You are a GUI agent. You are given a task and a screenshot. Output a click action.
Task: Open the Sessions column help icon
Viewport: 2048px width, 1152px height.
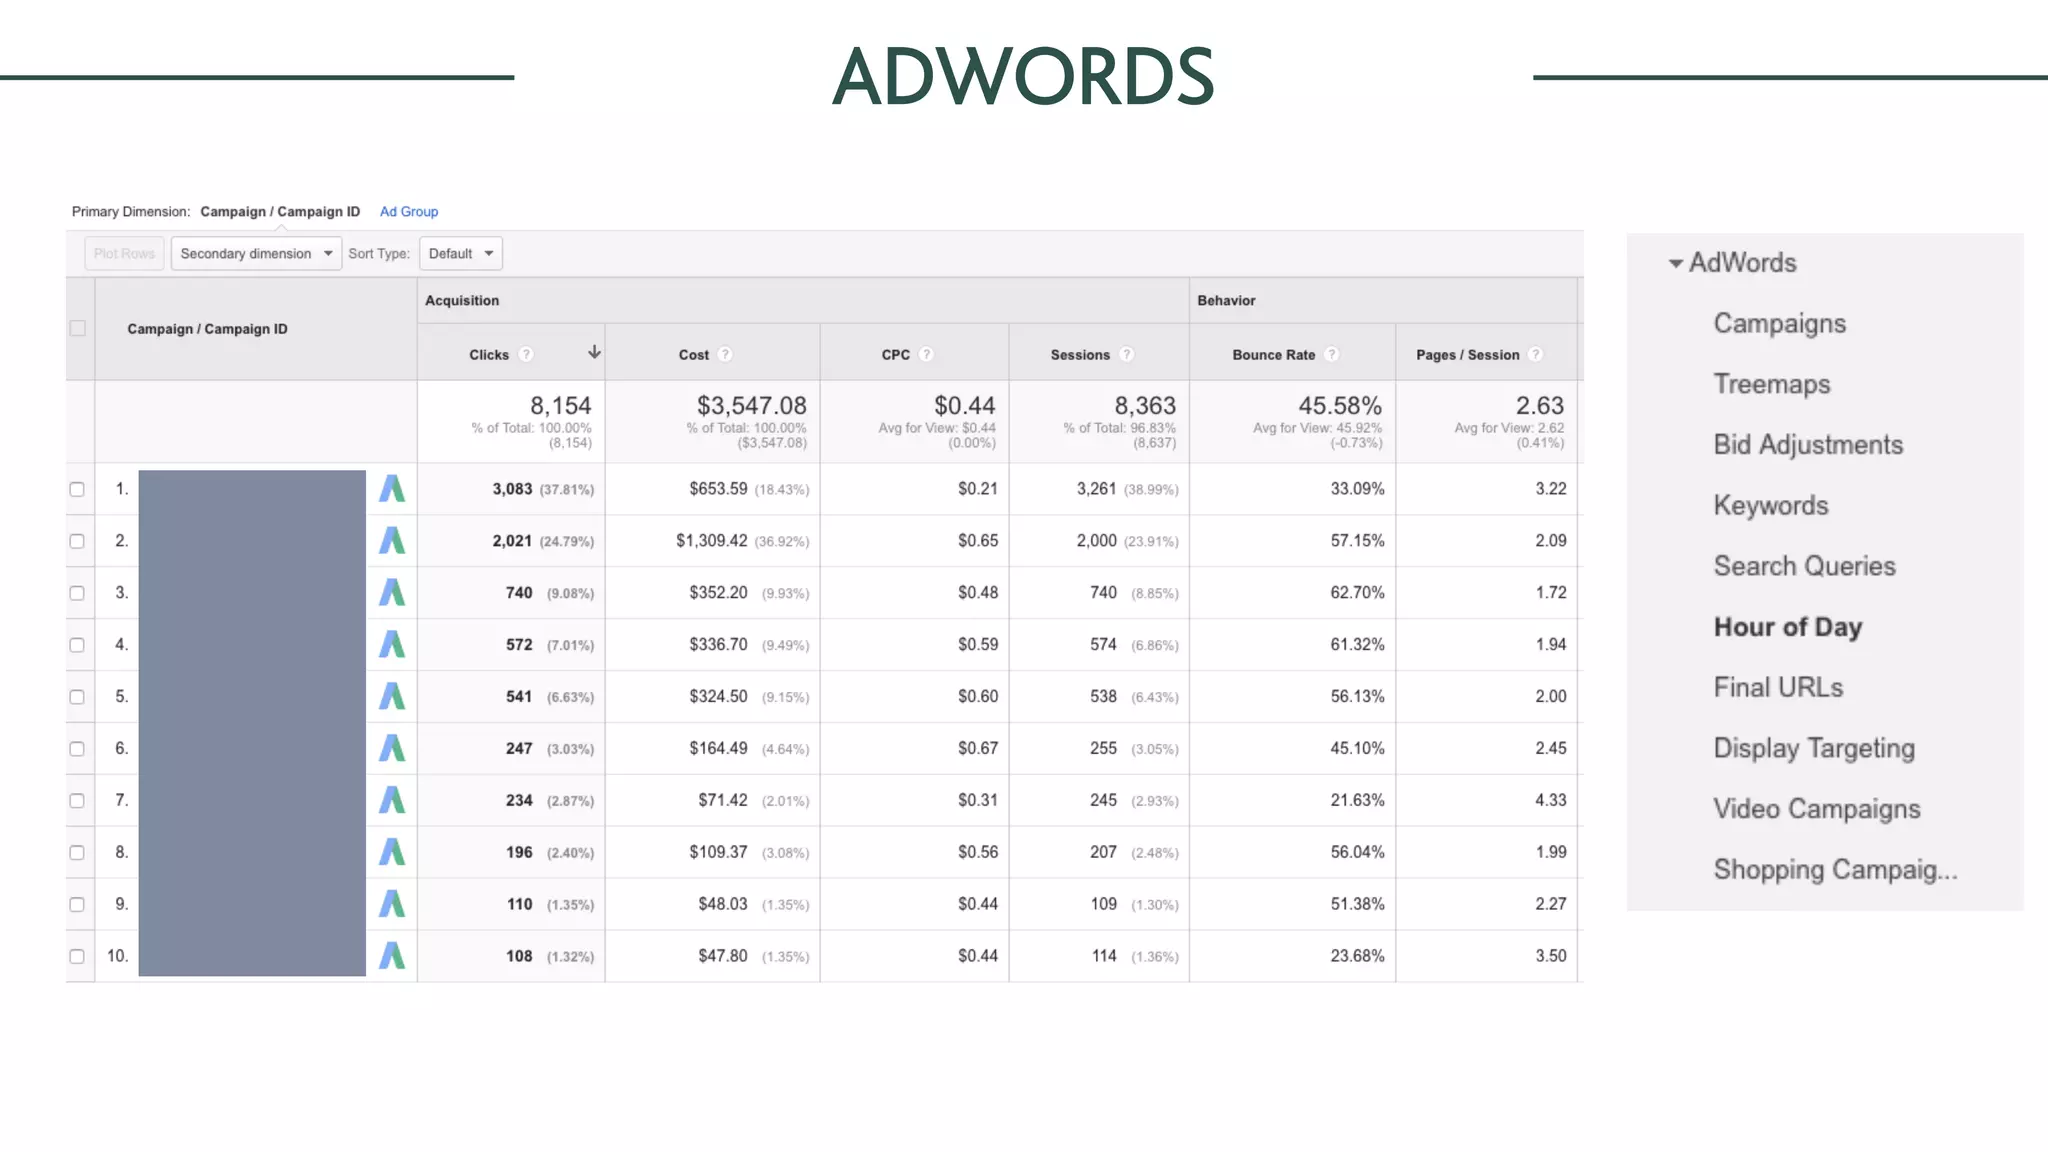tap(1126, 354)
